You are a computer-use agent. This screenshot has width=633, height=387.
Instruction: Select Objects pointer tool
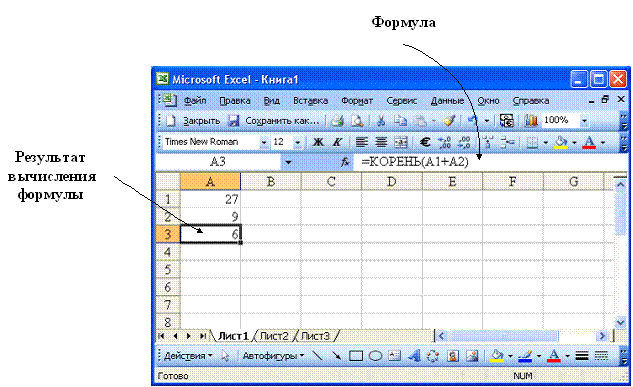pyautogui.click(x=225, y=356)
